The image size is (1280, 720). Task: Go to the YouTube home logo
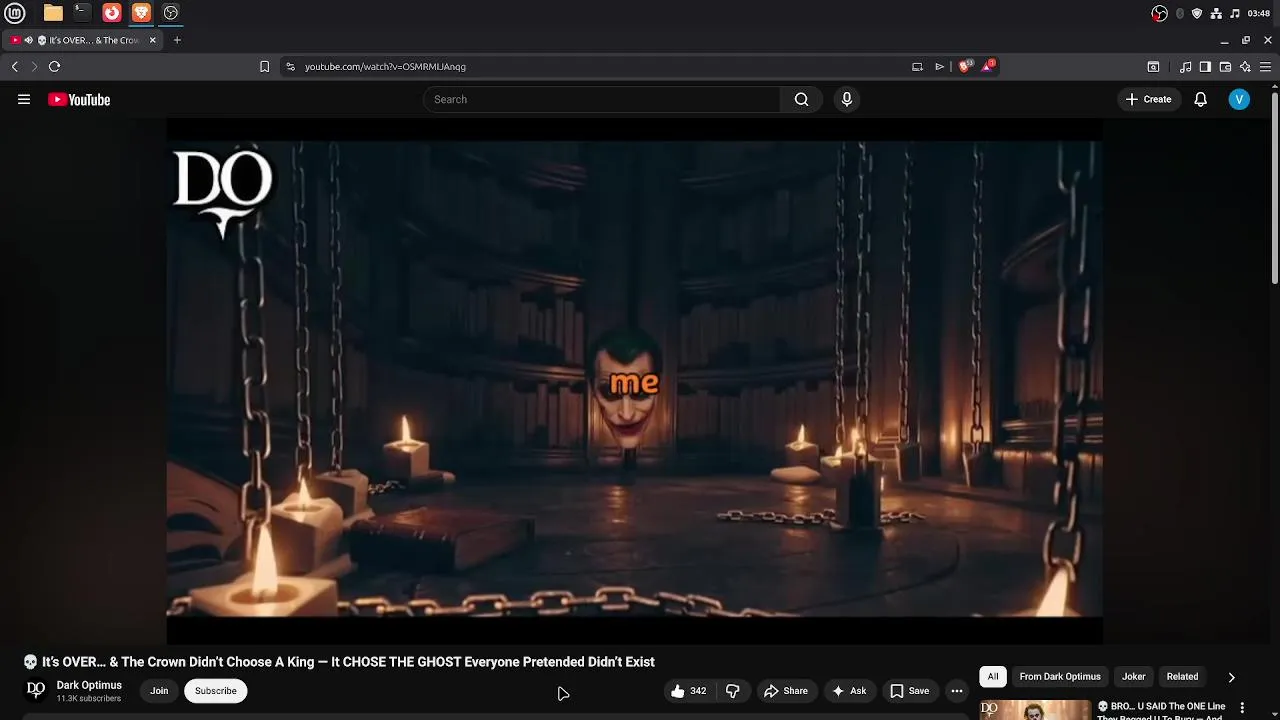[x=79, y=99]
